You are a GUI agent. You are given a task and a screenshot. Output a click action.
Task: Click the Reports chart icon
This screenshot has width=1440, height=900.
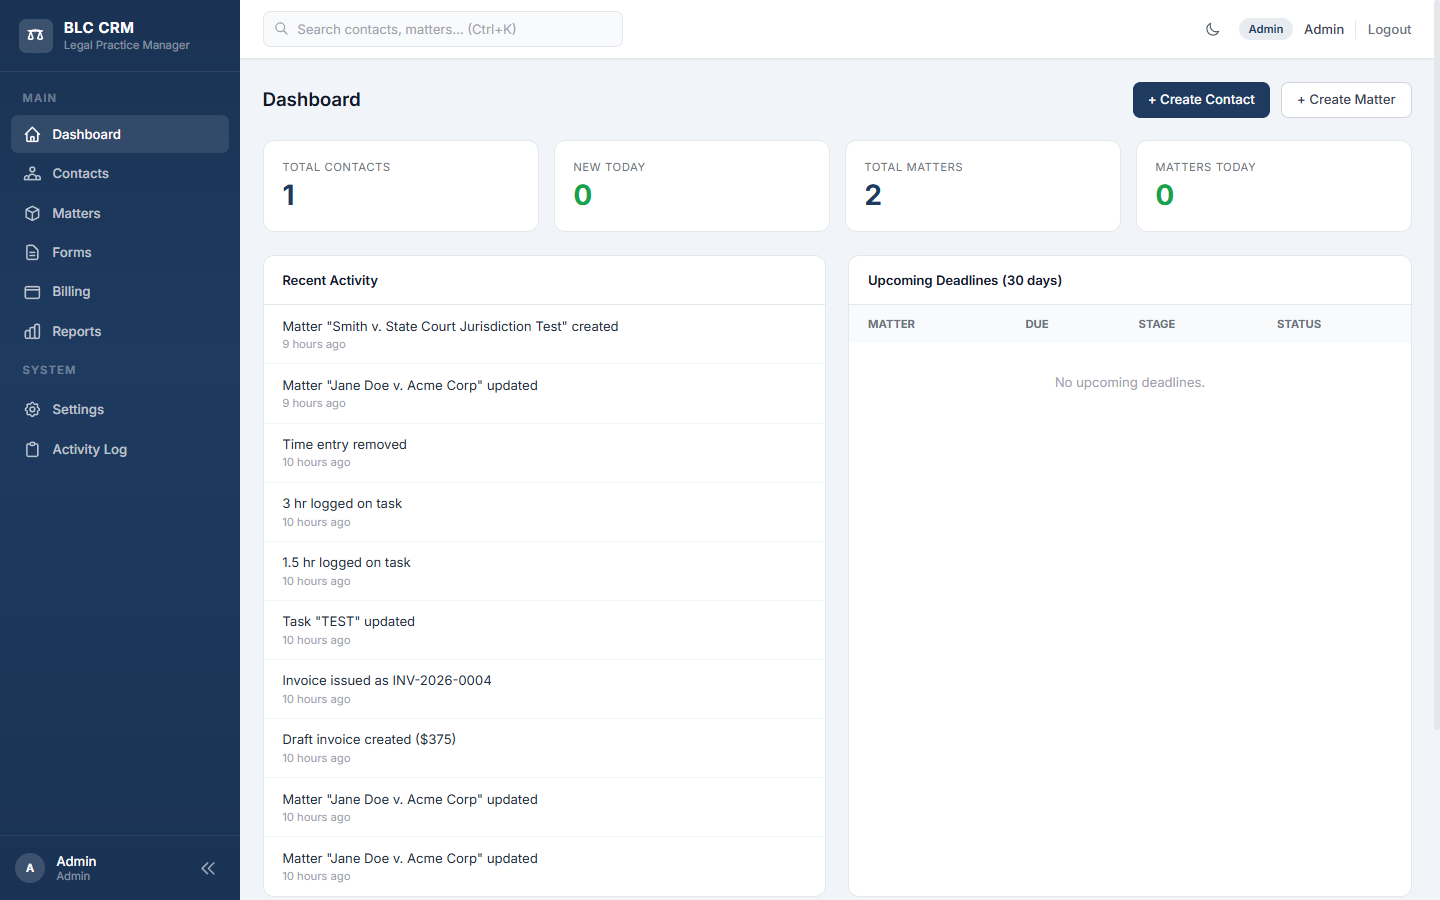coord(33,332)
